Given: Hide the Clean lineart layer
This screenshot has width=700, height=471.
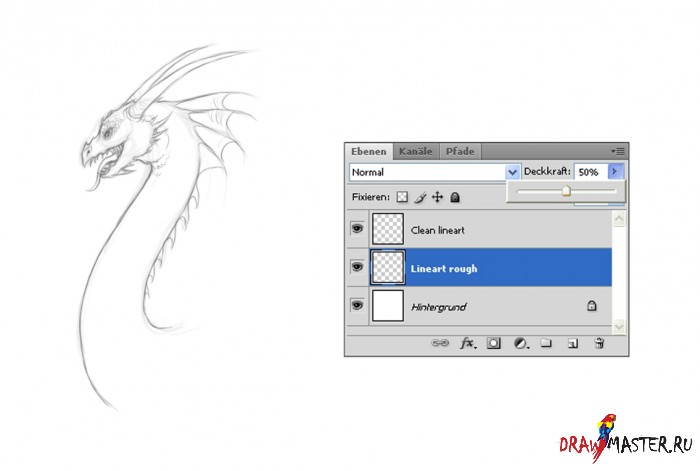Looking at the screenshot, I should tap(357, 229).
